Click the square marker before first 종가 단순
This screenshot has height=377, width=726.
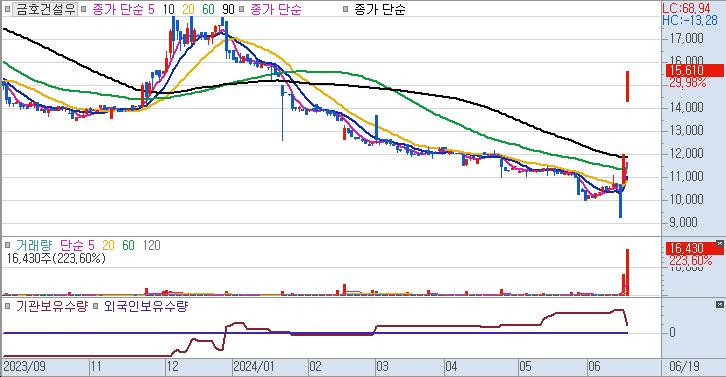point(83,9)
